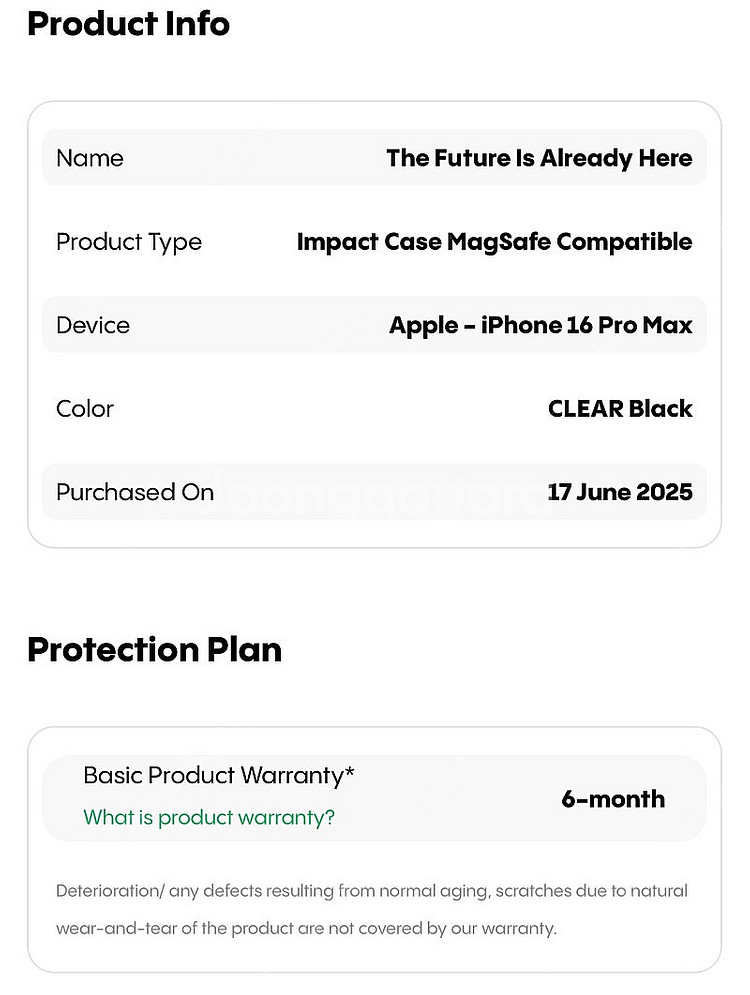The image size is (750, 995).
Task: Click the deterioration disclaimer first line
Action: pos(371,891)
